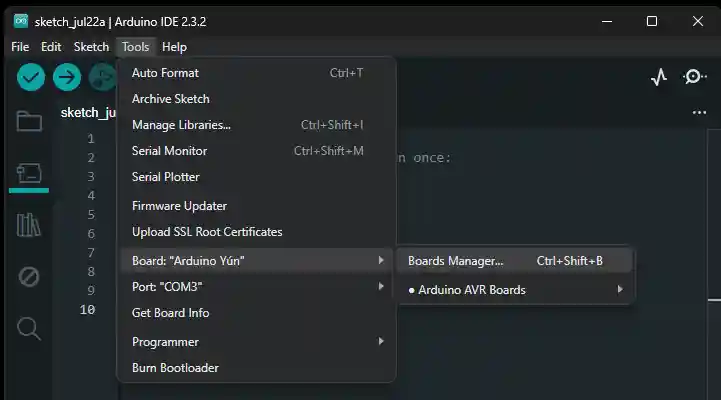
Task: Expand the Port: "COM3" submenu
Action: 256,287
